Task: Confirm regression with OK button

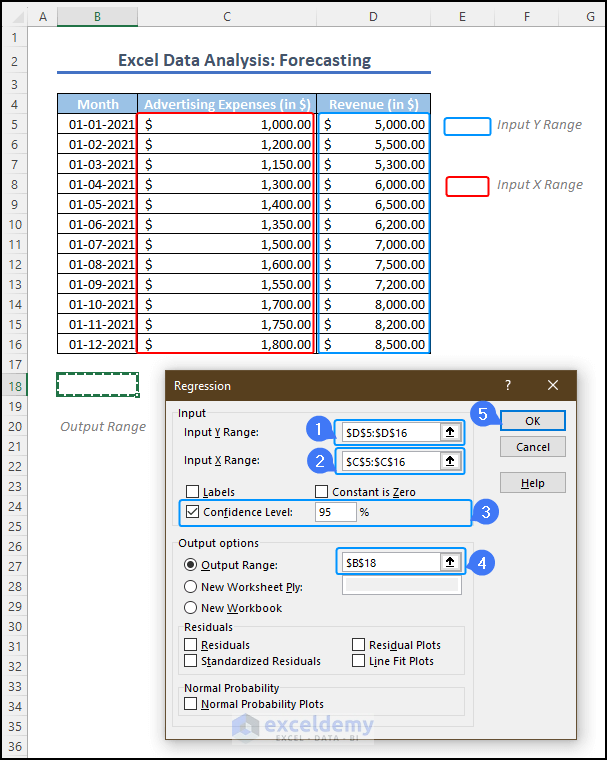Action: coord(532,421)
